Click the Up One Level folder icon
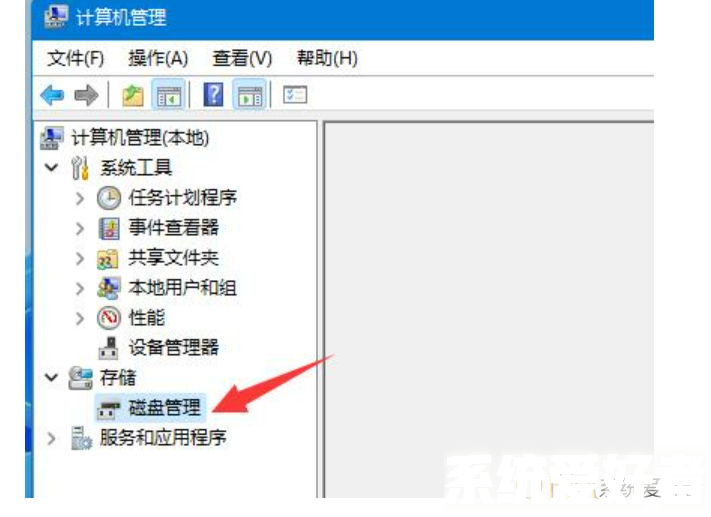The width and height of the screenshot is (711, 517). 133,95
